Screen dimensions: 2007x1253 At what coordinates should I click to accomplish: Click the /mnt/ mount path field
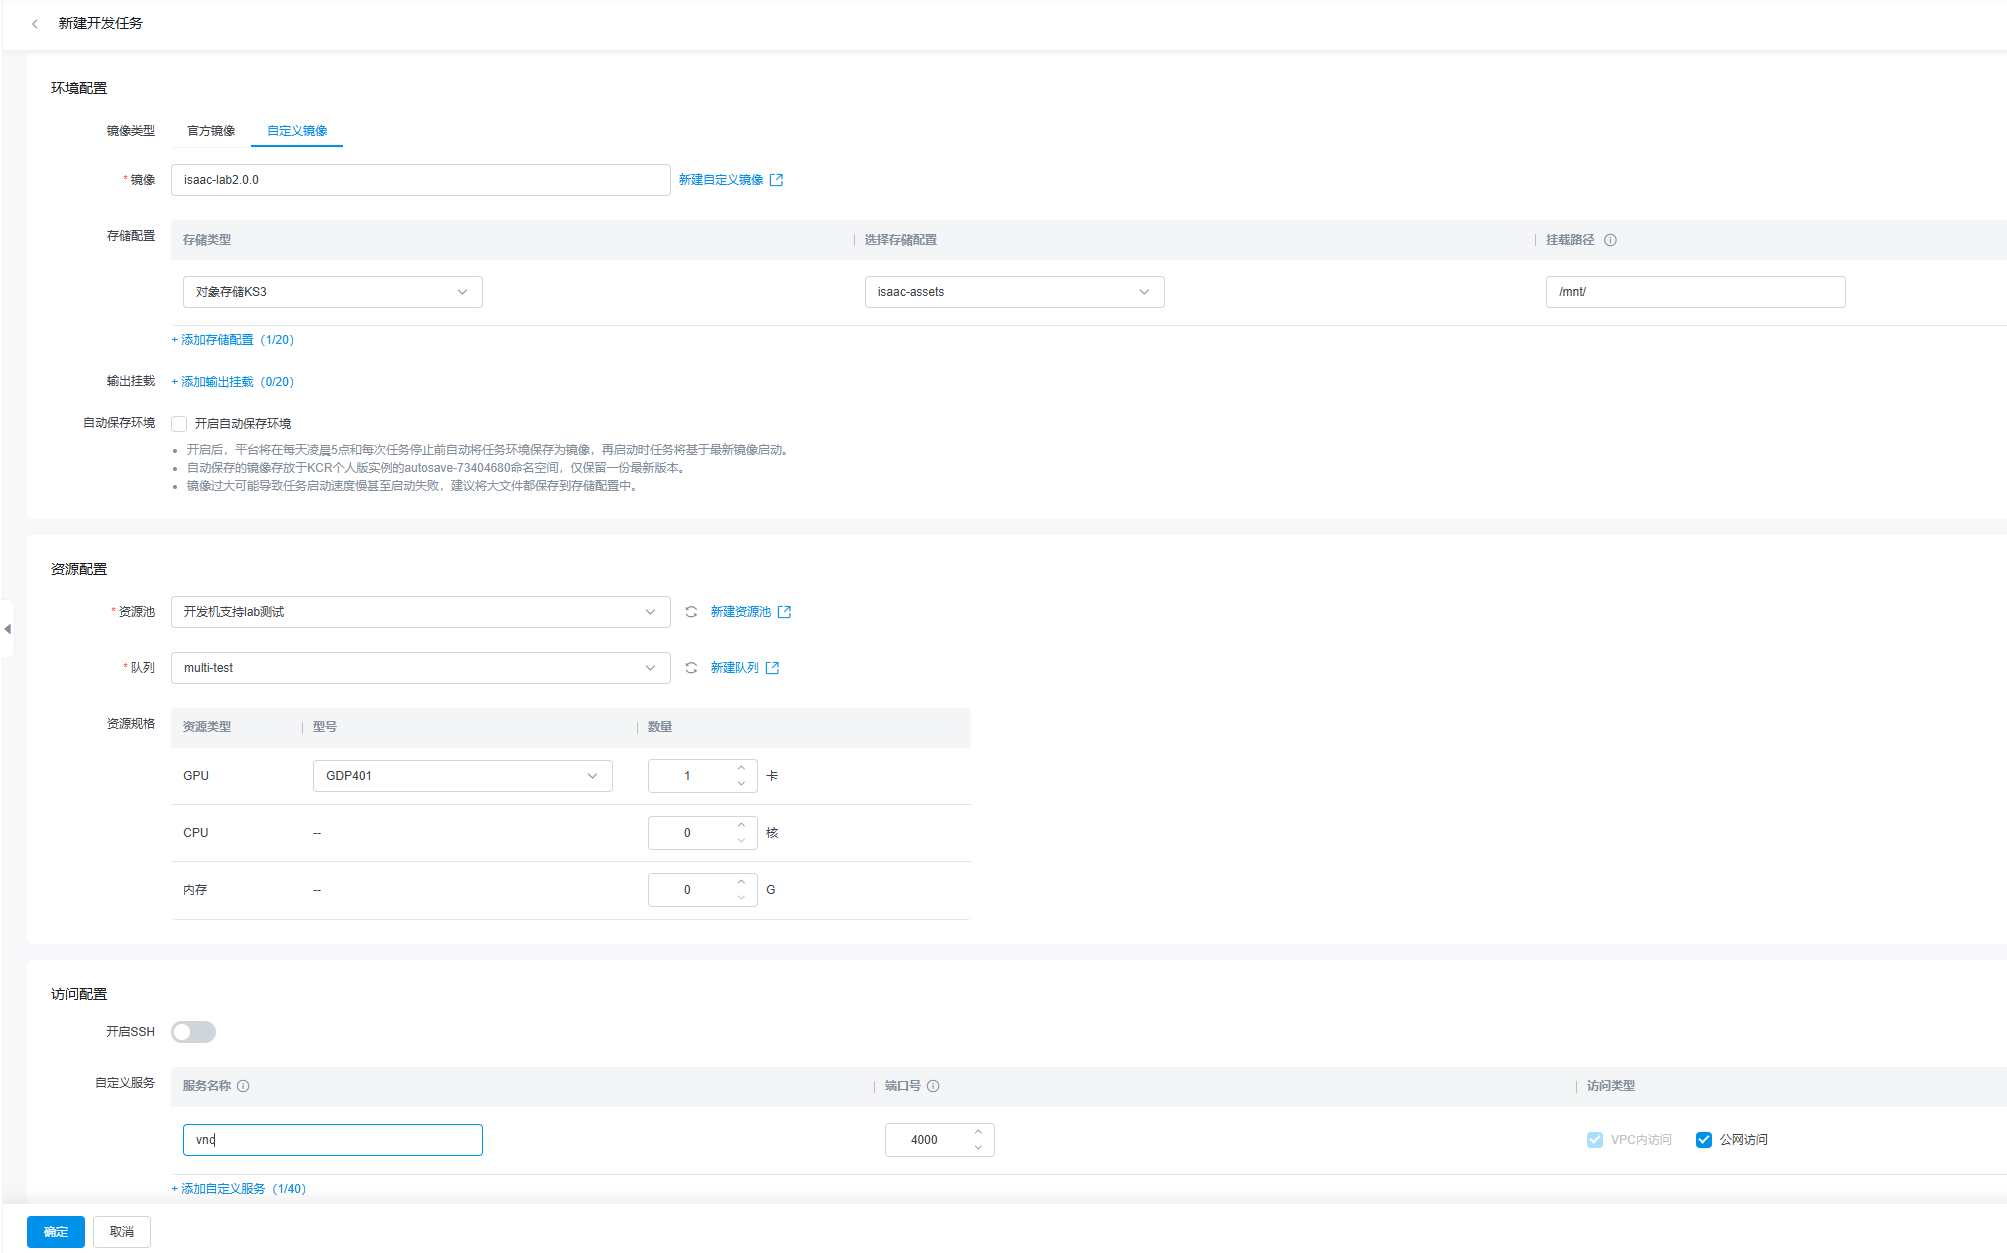click(x=1694, y=292)
